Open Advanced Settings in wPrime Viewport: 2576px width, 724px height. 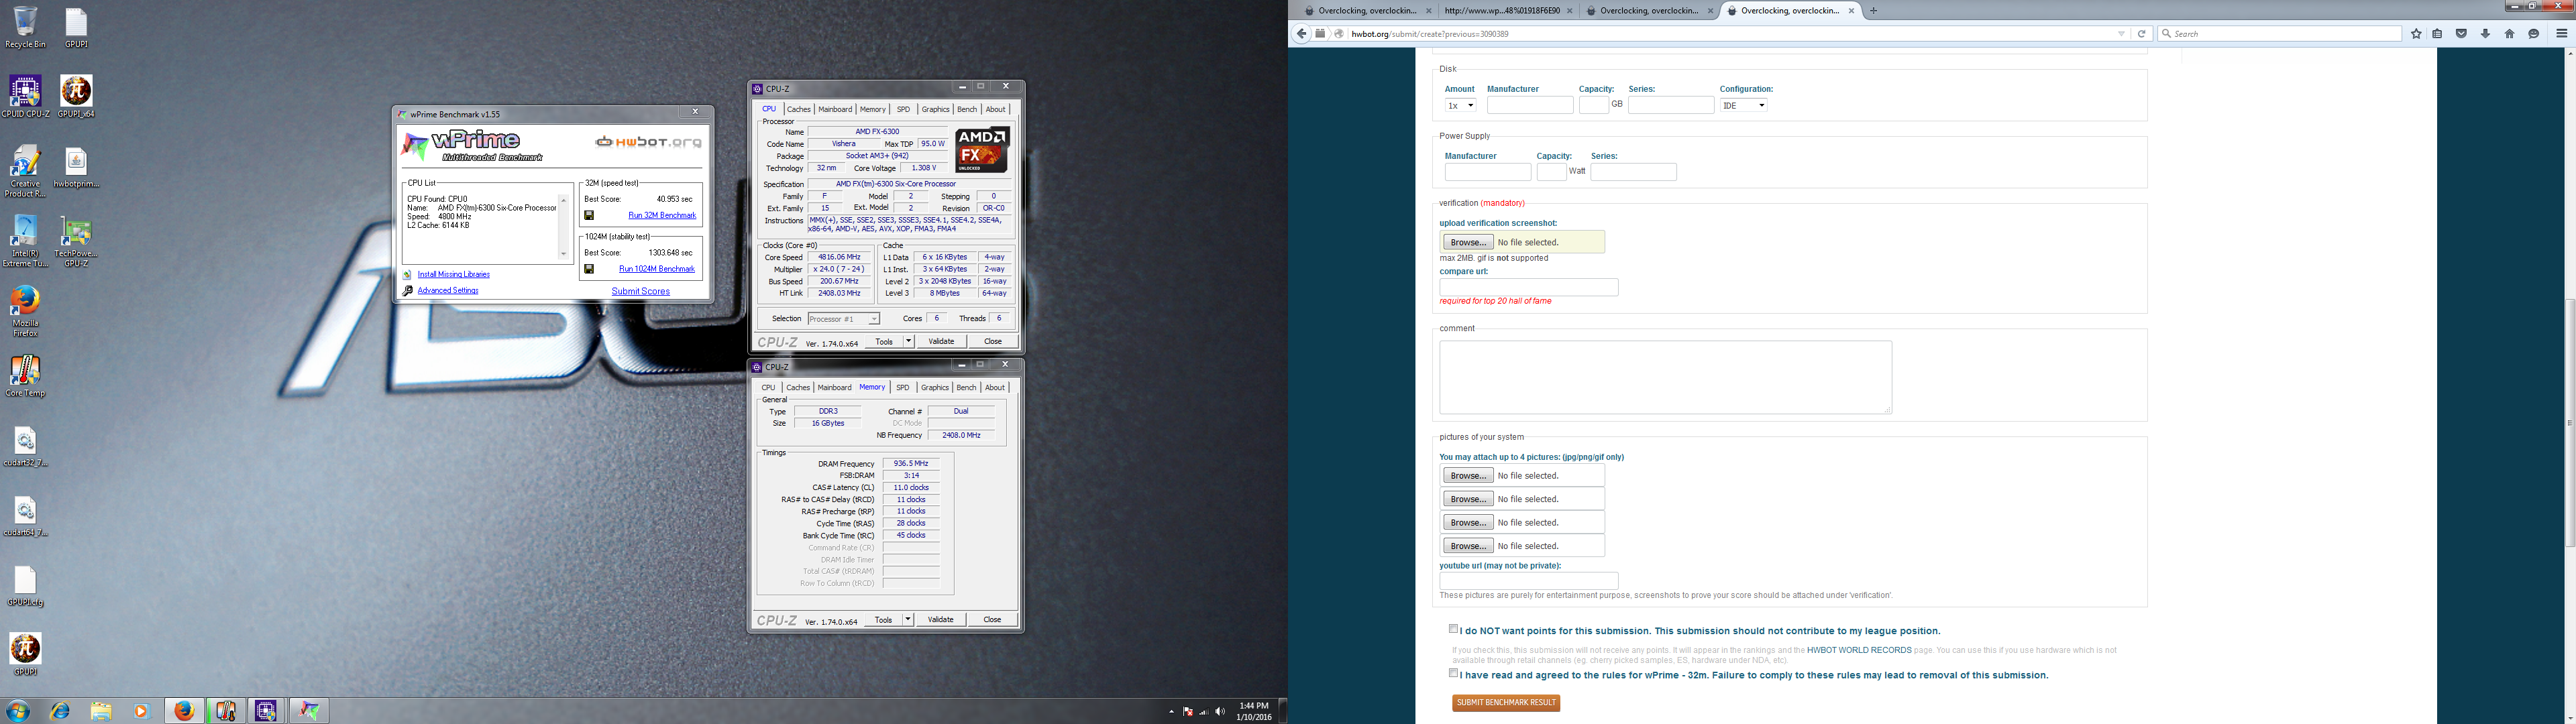click(448, 291)
